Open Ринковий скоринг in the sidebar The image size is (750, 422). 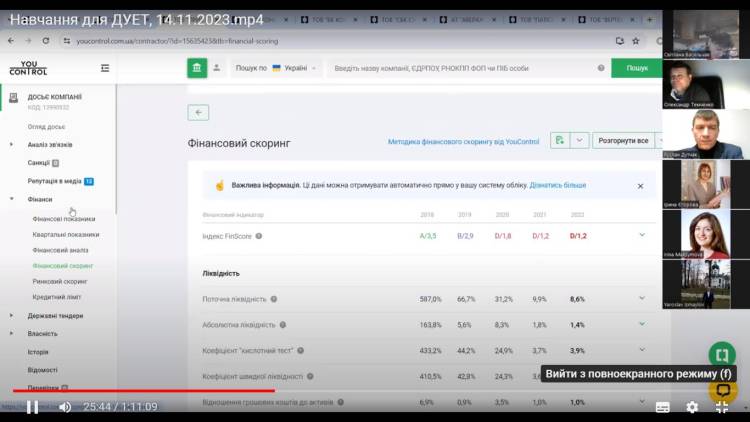tap(62, 282)
